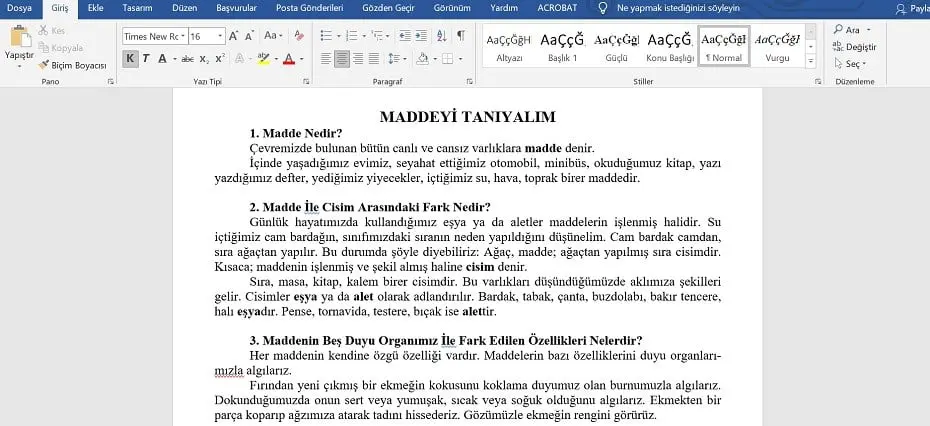Click the Değiştir (Replace) button
The width and height of the screenshot is (930, 426).
pos(855,46)
